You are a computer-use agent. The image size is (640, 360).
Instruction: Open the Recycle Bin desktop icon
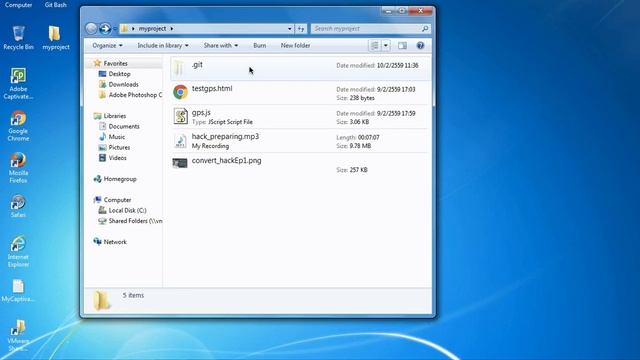[18, 38]
